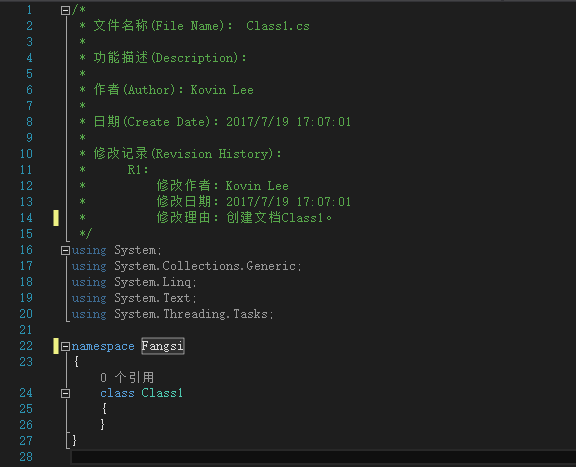Click line number 14 in the margin

[26, 218]
